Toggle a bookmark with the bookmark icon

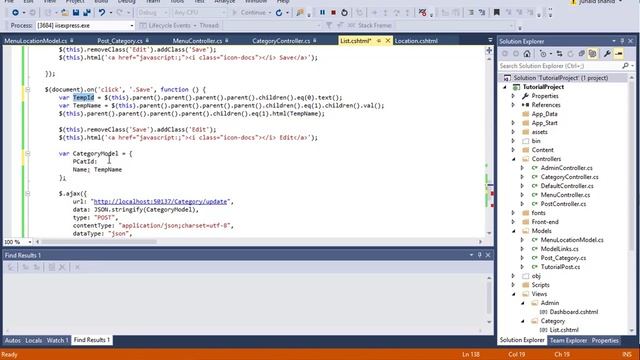click(x=497, y=13)
